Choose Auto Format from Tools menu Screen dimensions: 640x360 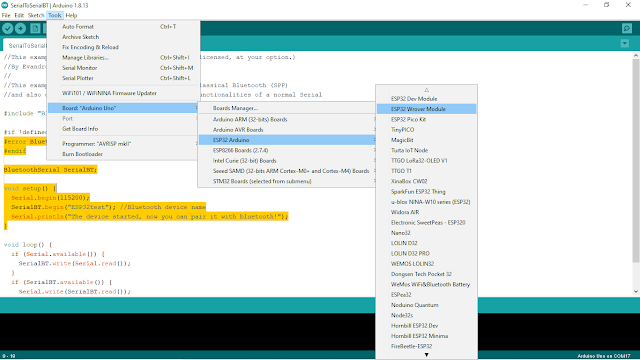(123, 27)
